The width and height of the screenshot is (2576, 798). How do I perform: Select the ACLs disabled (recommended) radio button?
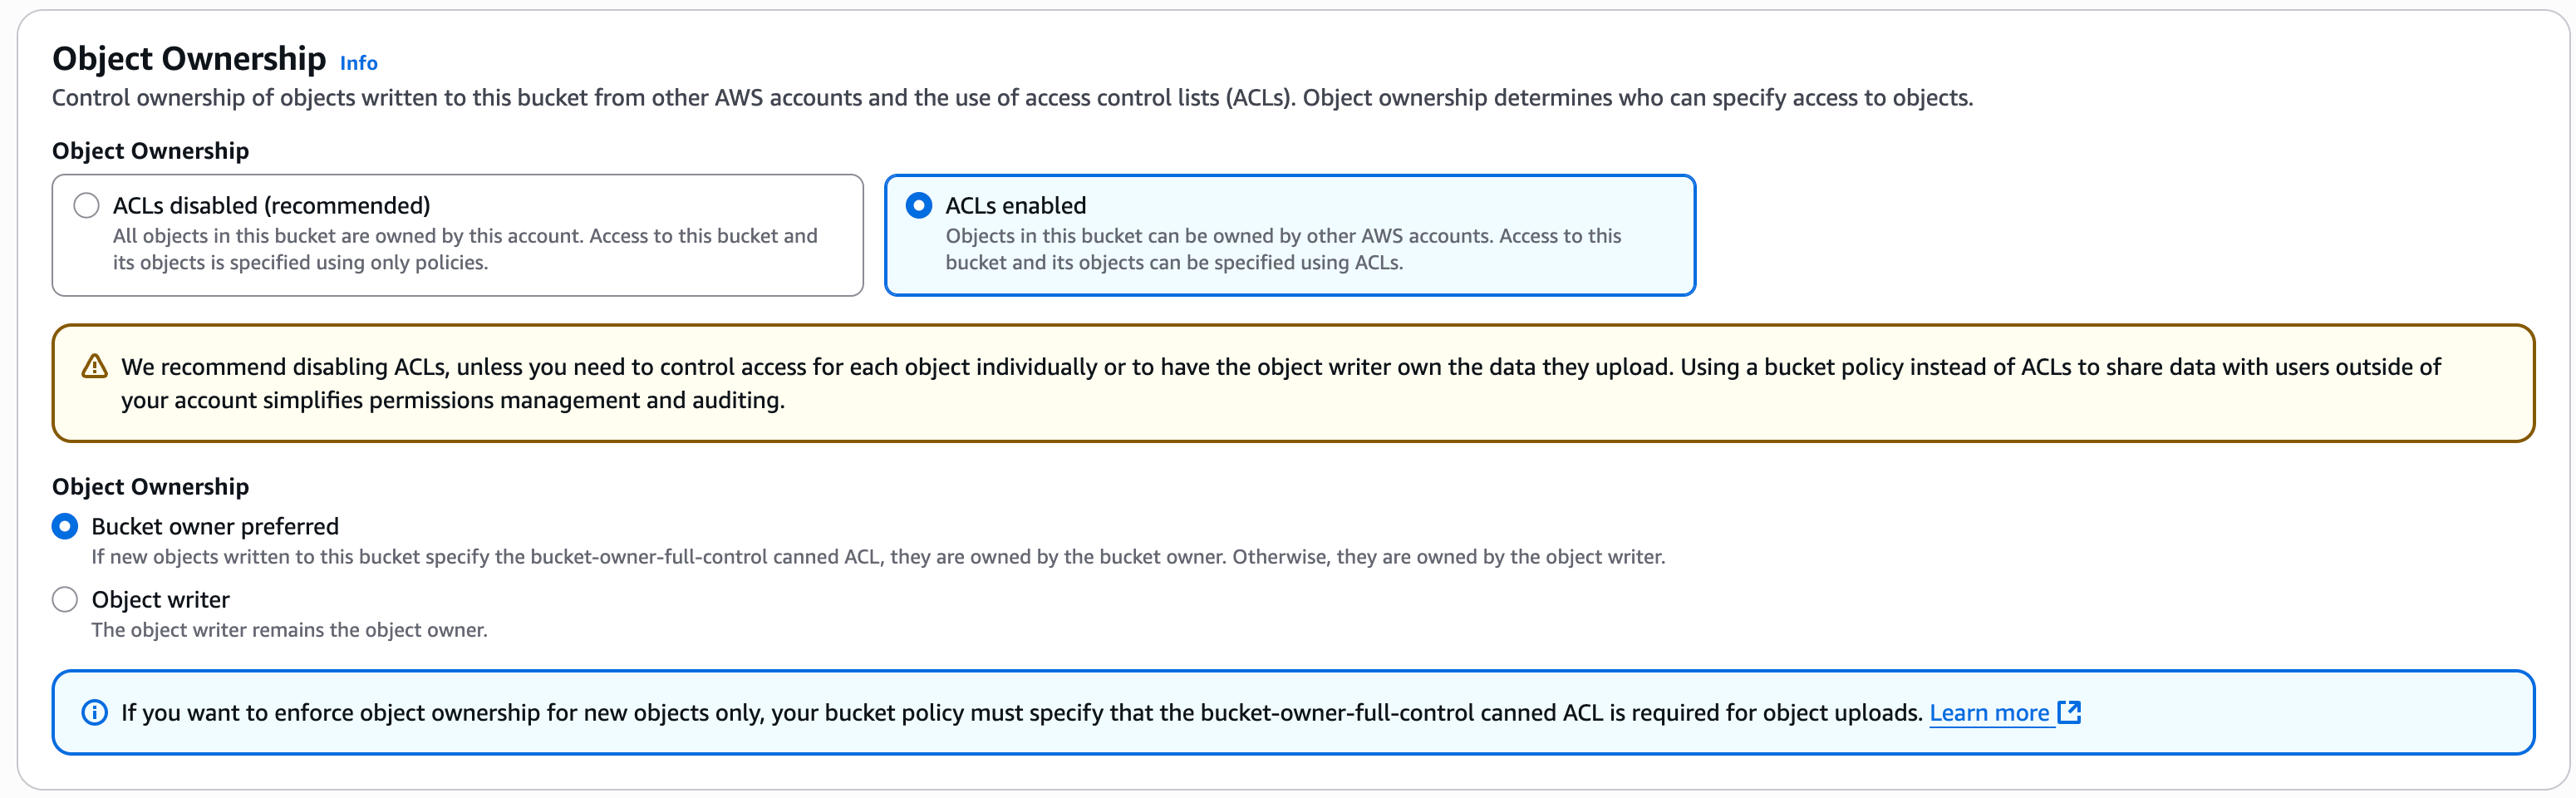click(87, 205)
